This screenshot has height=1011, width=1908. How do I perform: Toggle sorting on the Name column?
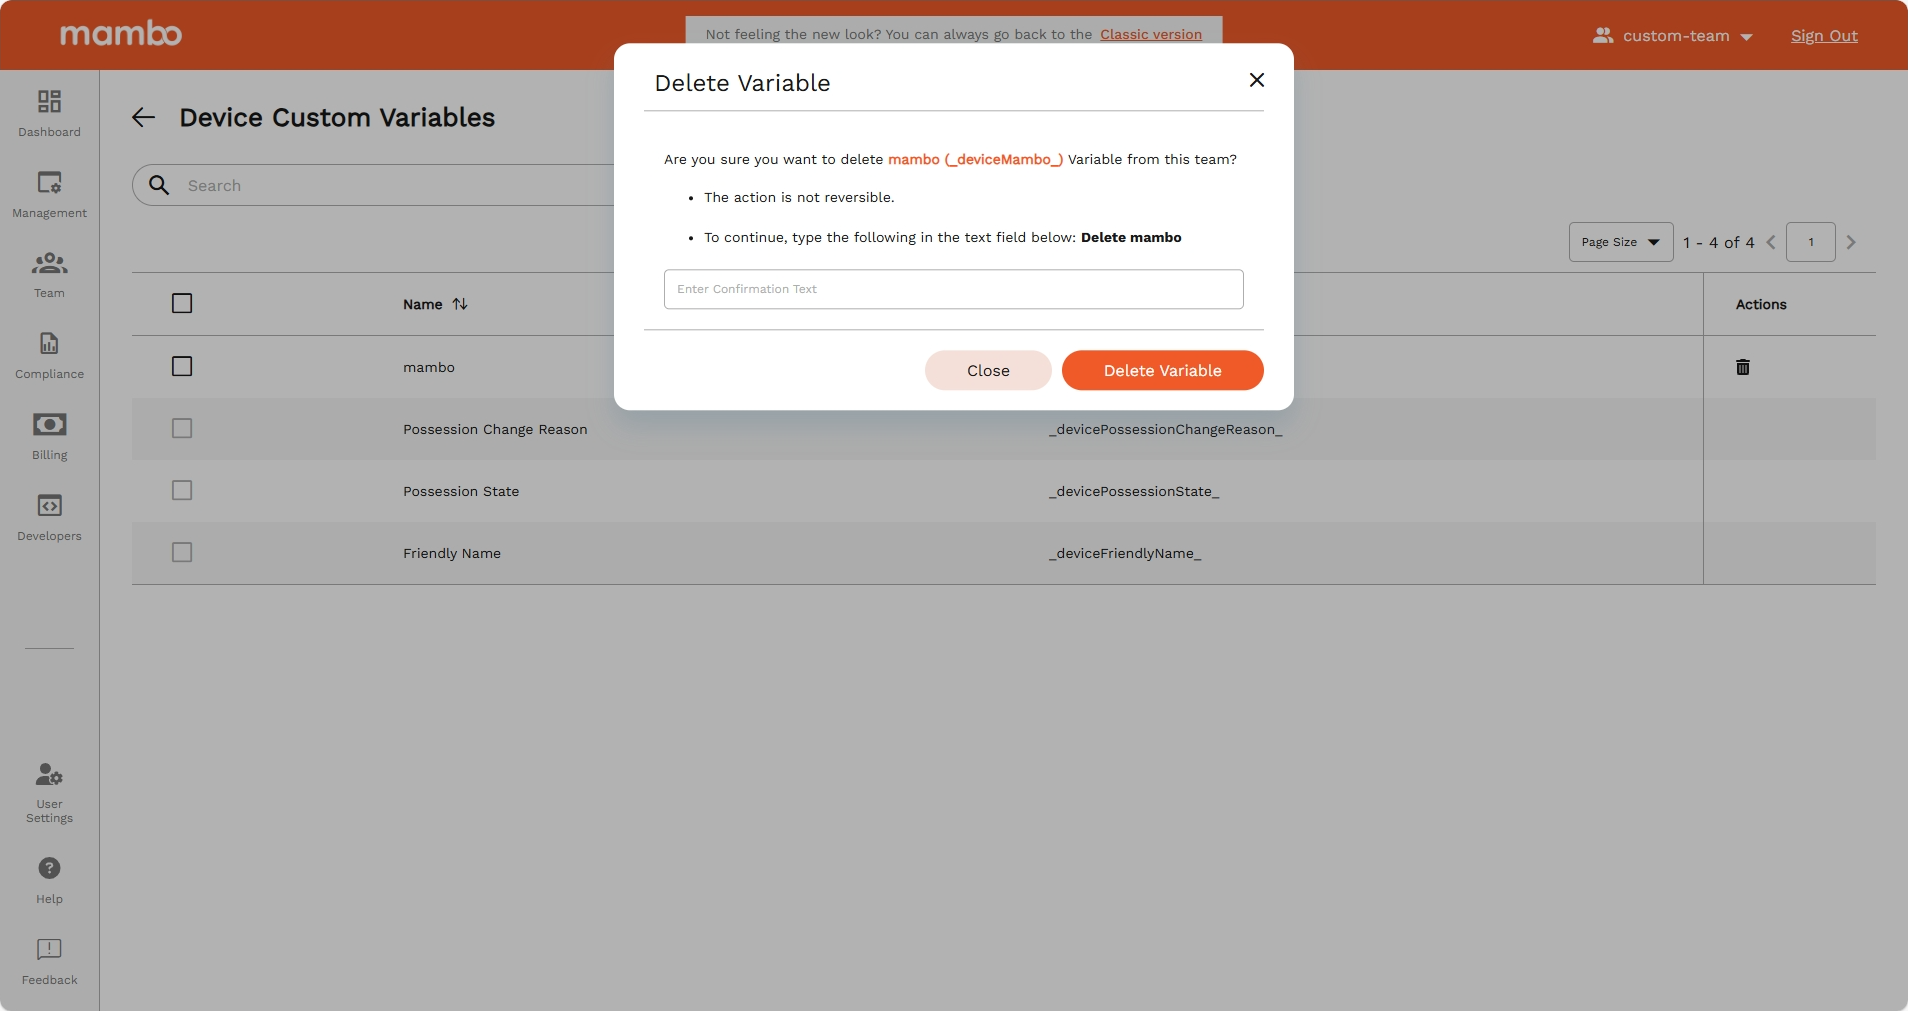[x=459, y=304]
